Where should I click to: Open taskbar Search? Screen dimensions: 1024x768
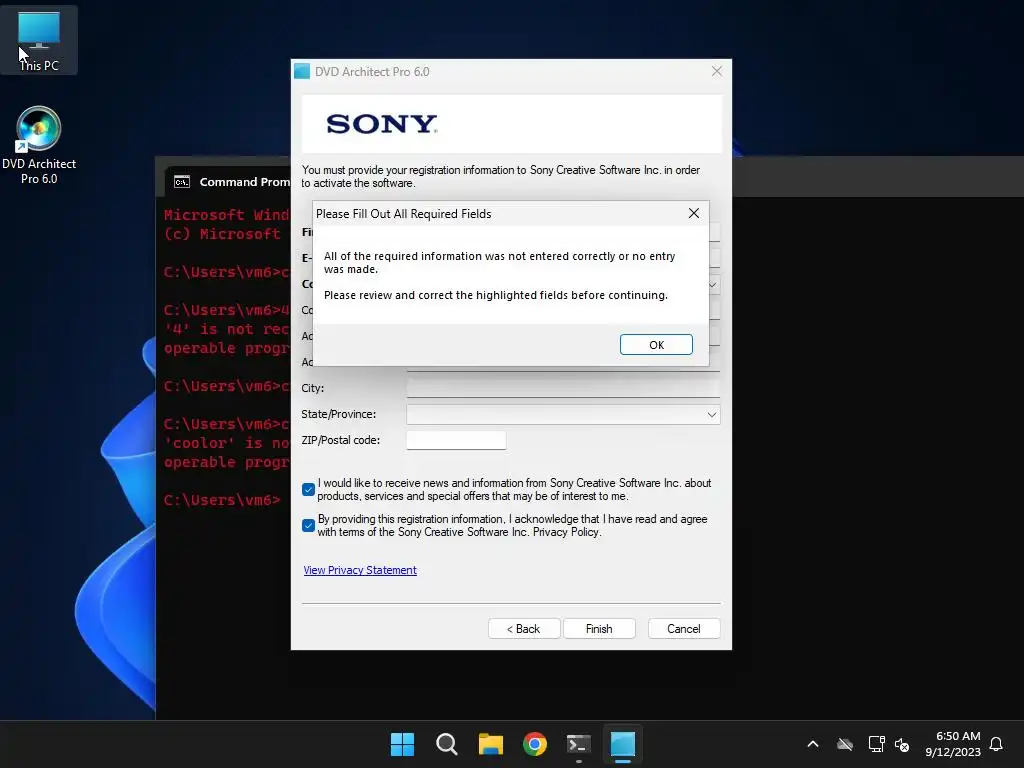(x=447, y=744)
